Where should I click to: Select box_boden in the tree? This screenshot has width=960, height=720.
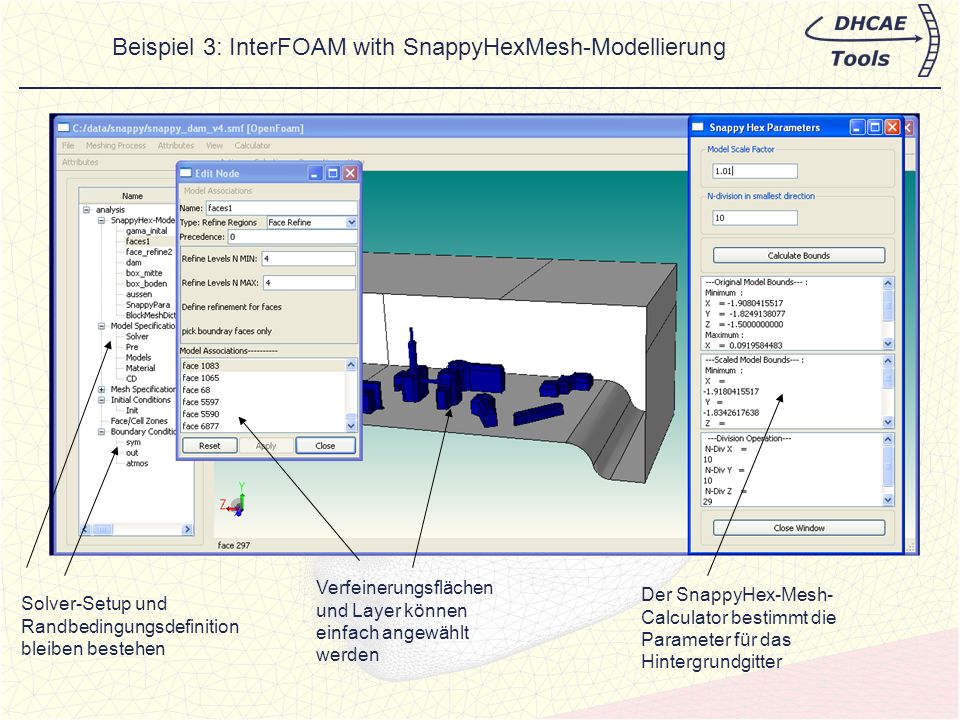(146, 283)
